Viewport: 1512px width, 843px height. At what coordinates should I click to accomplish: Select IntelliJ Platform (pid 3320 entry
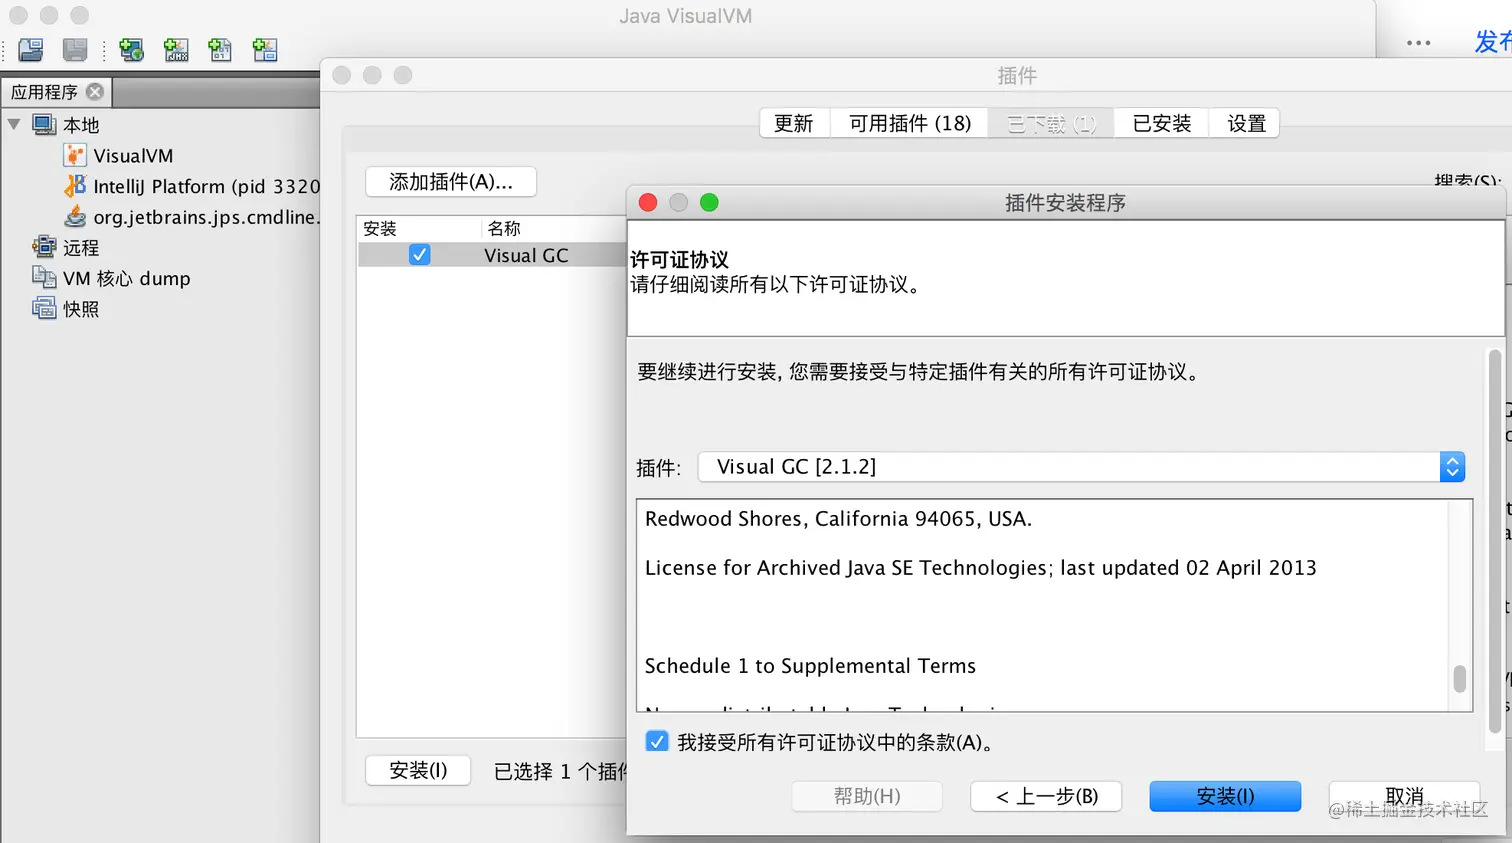tap(206, 187)
